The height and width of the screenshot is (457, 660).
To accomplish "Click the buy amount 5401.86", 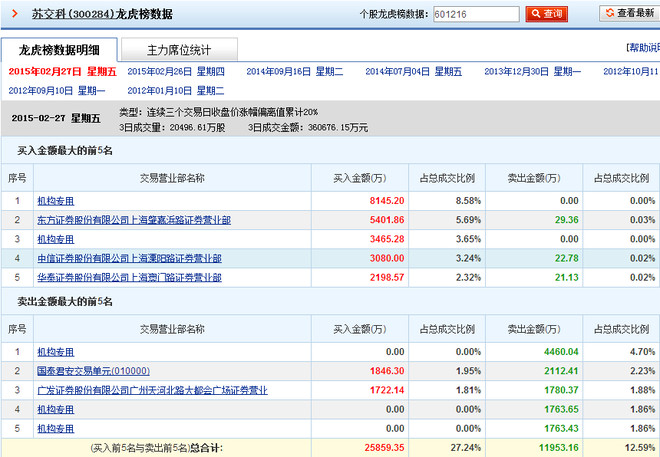I will [x=387, y=220].
